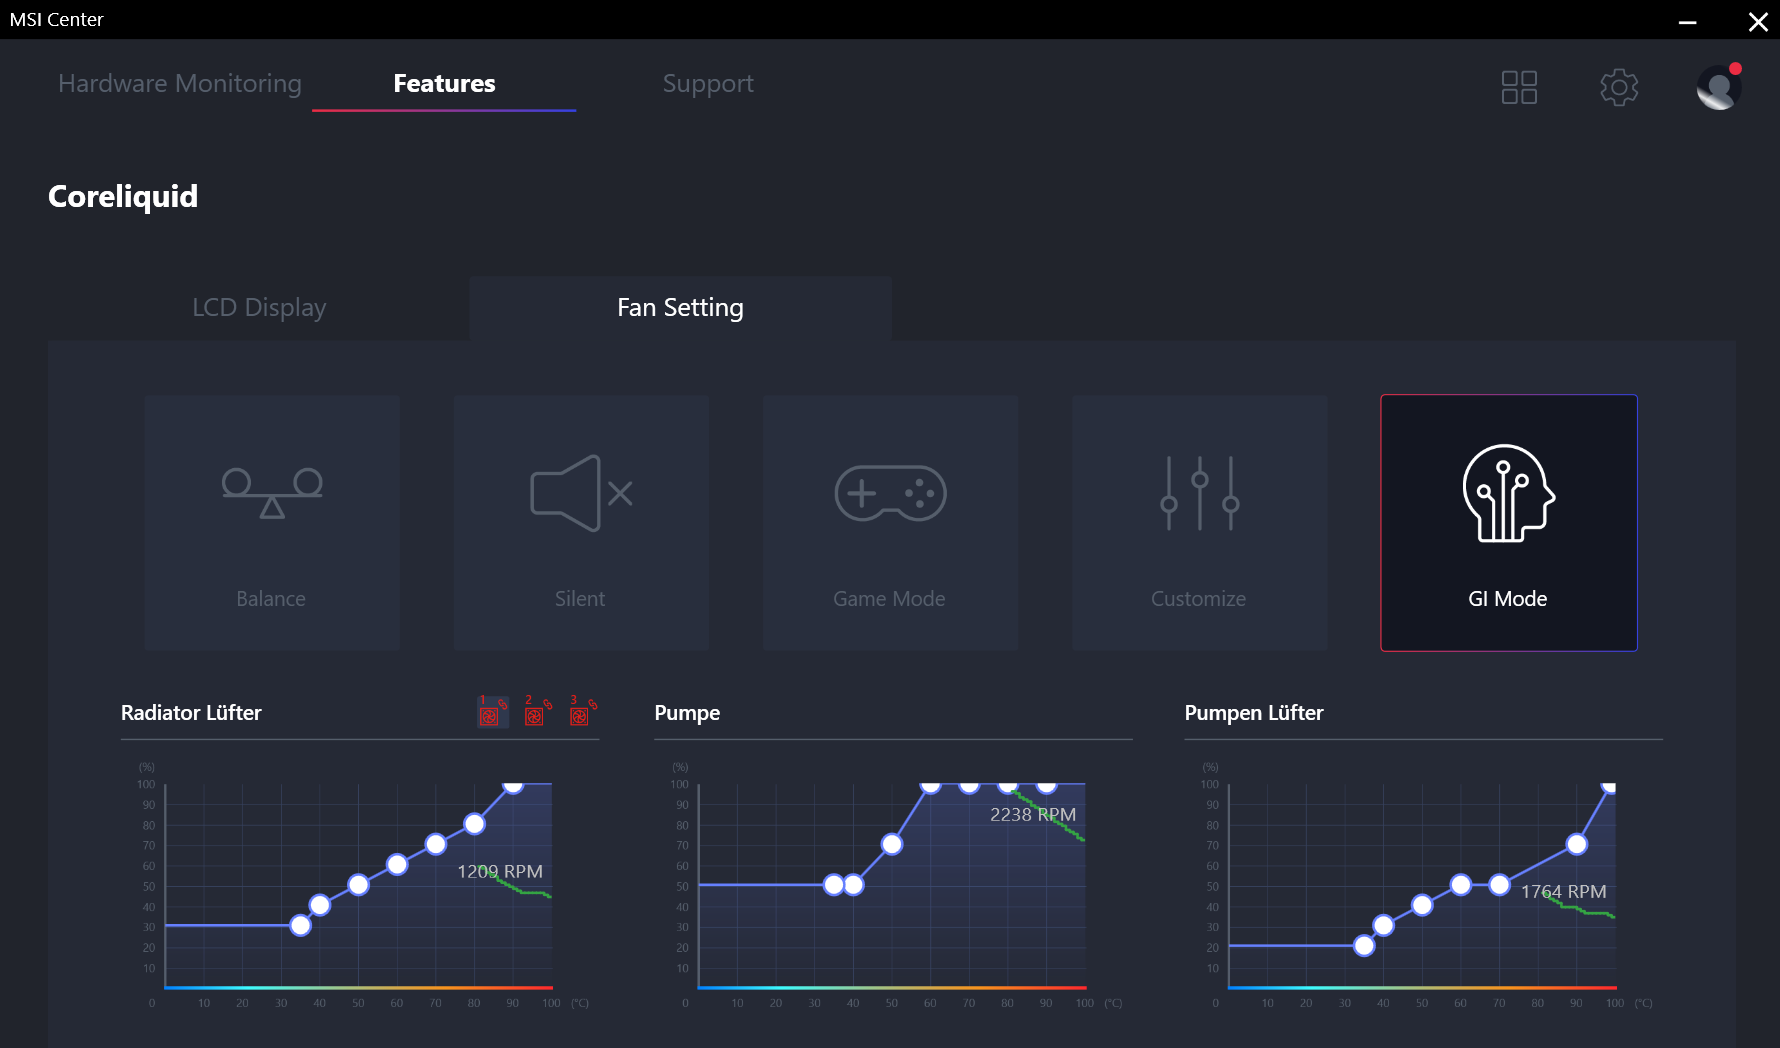Click the Pumpen Lüfter heading

click(1254, 713)
